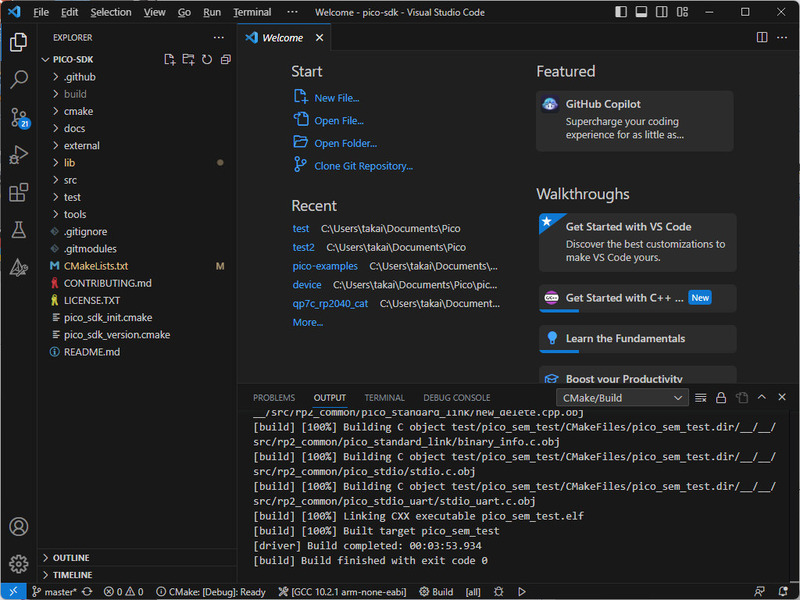The width and height of the screenshot is (800, 600).
Task: Open the Extensions view in activity bar
Action: point(18,192)
